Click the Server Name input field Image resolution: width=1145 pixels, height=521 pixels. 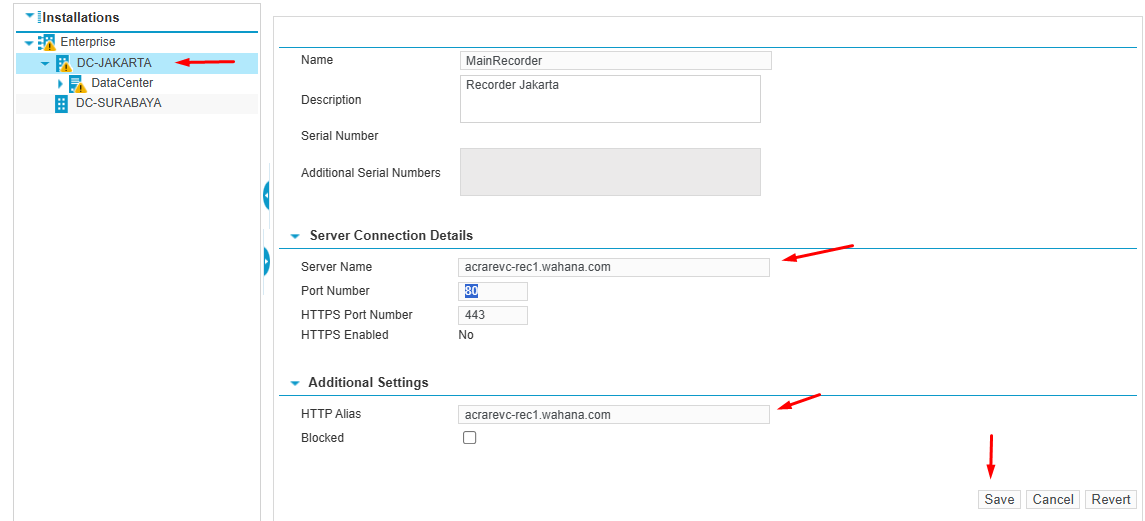(613, 267)
